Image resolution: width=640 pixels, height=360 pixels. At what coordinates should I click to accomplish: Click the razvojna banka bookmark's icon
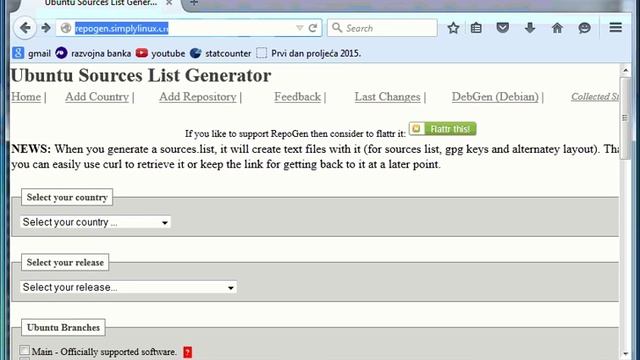61,53
